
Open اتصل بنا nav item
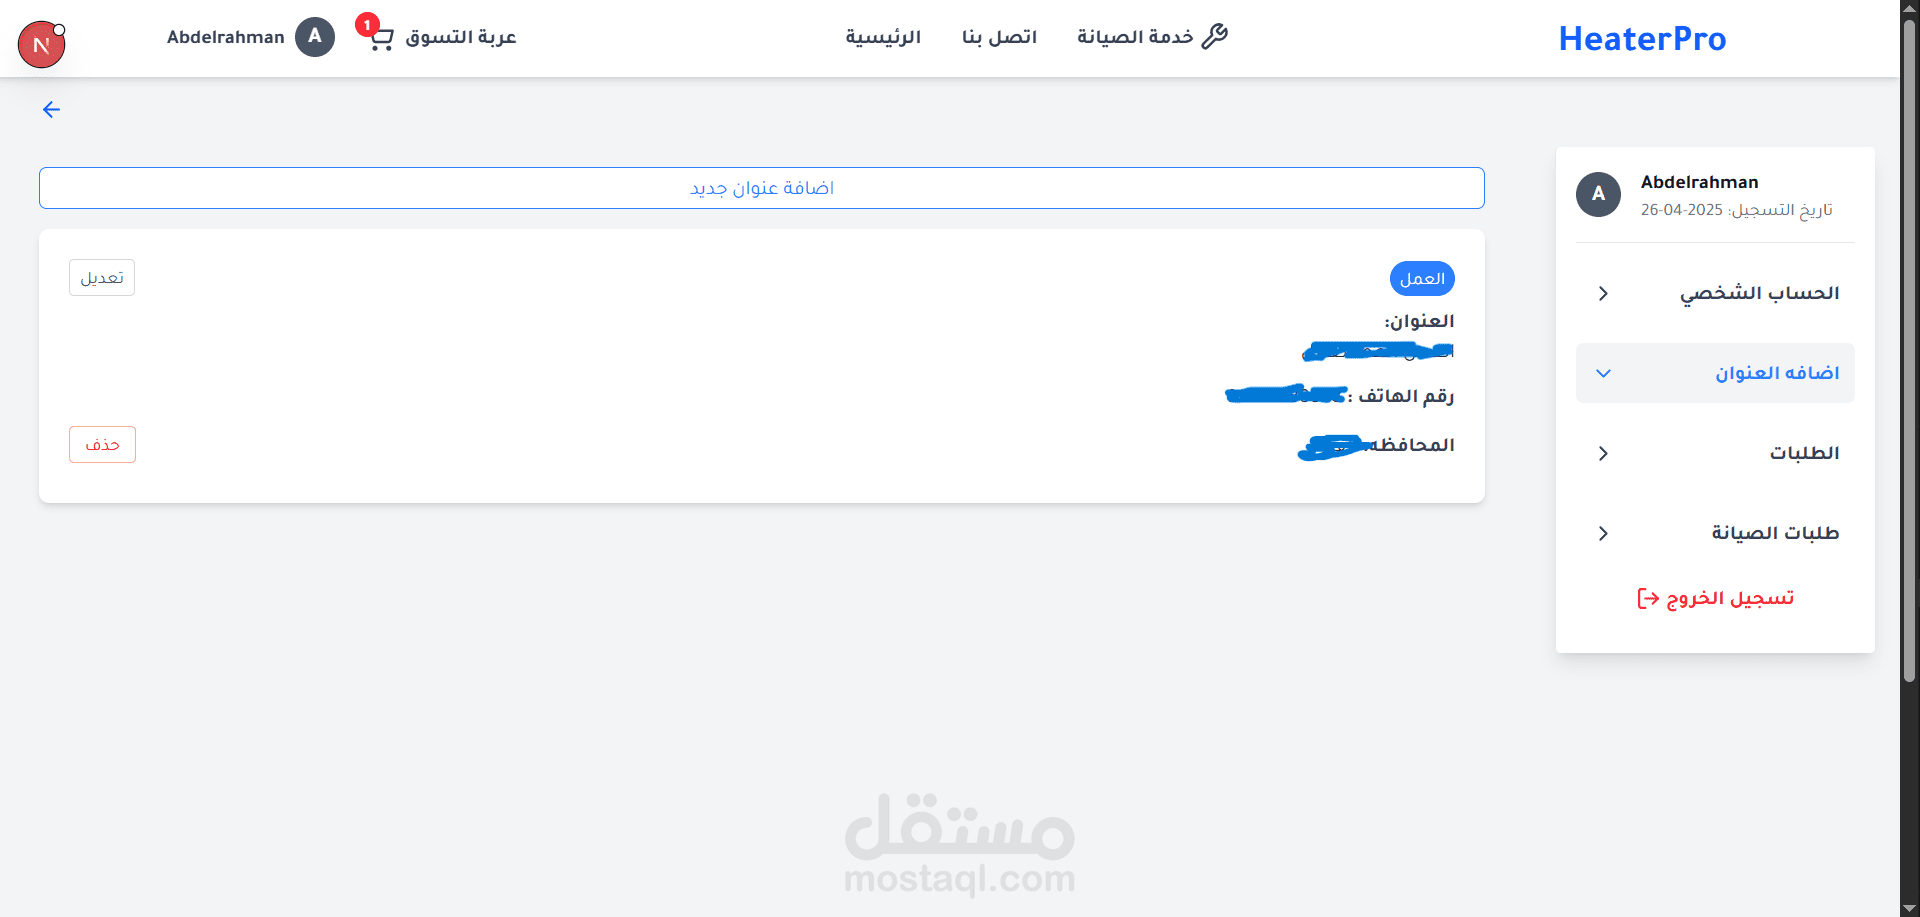pyautogui.click(x=999, y=37)
